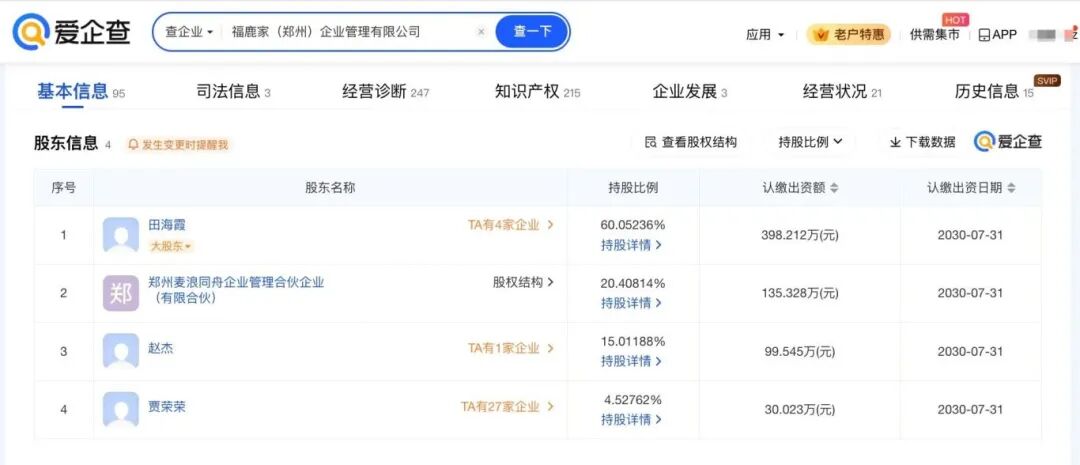The width and height of the screenshot is (1080, 465).
Task: Expand the 查企业 search type dropdown
Action: coord(188,32)
